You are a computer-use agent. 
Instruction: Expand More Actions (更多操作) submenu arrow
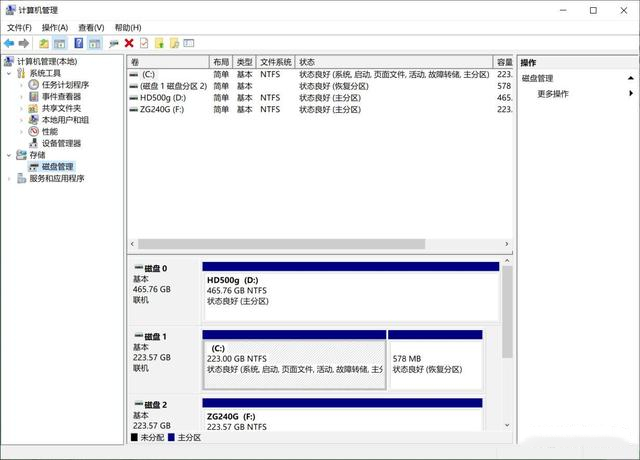pos(631,94)
